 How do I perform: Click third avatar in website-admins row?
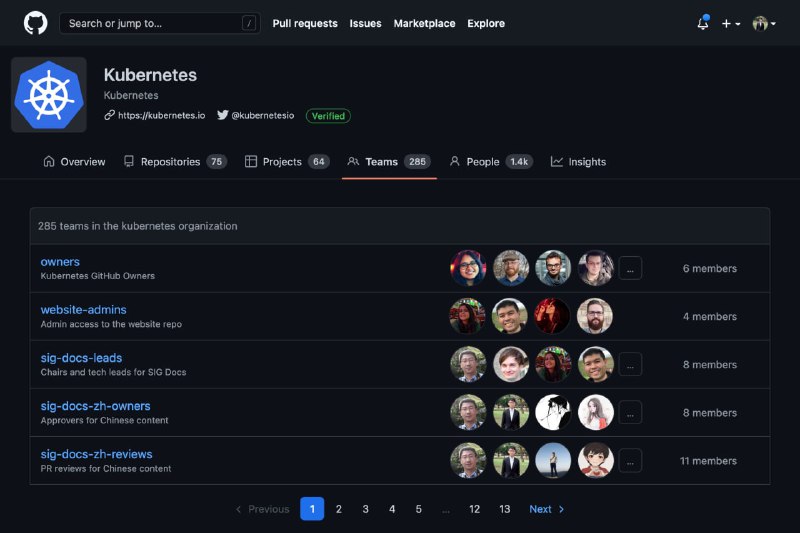[x=553, y=316]
